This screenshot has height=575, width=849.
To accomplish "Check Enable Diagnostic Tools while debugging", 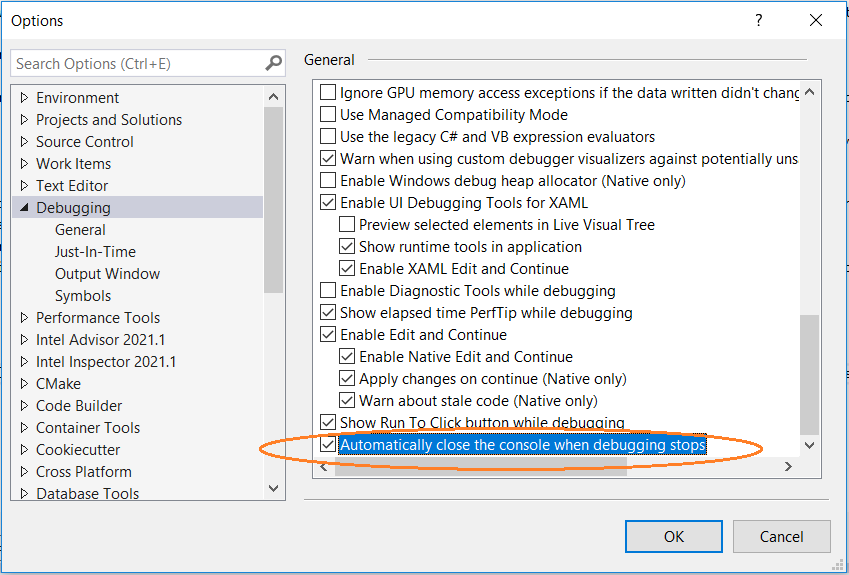I will pyautogui.click(x=328, y=290).
